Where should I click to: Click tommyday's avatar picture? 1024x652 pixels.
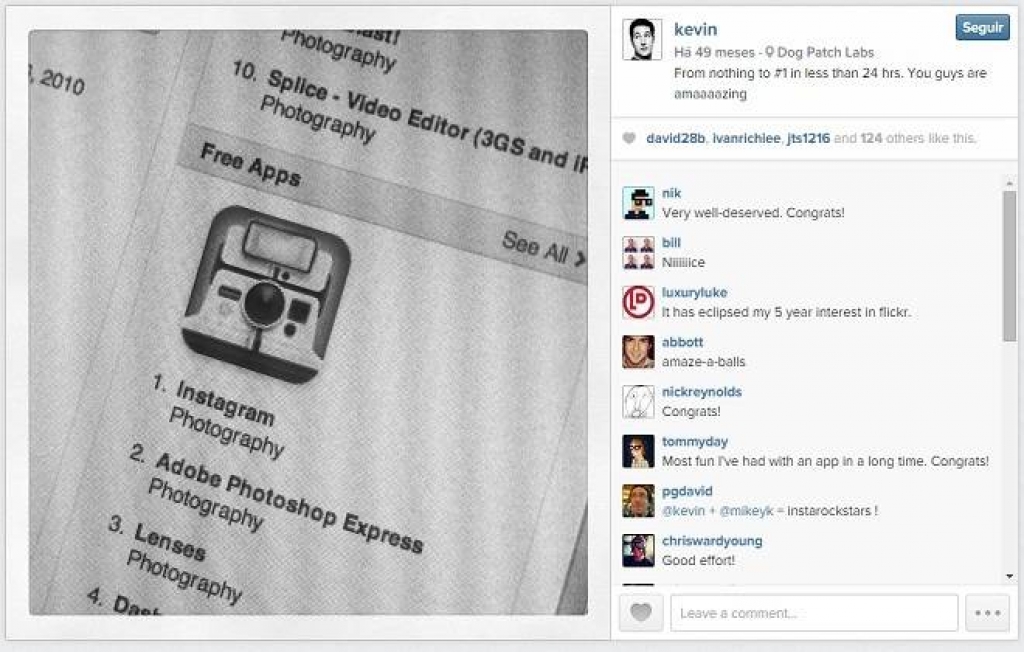point(638,451)
